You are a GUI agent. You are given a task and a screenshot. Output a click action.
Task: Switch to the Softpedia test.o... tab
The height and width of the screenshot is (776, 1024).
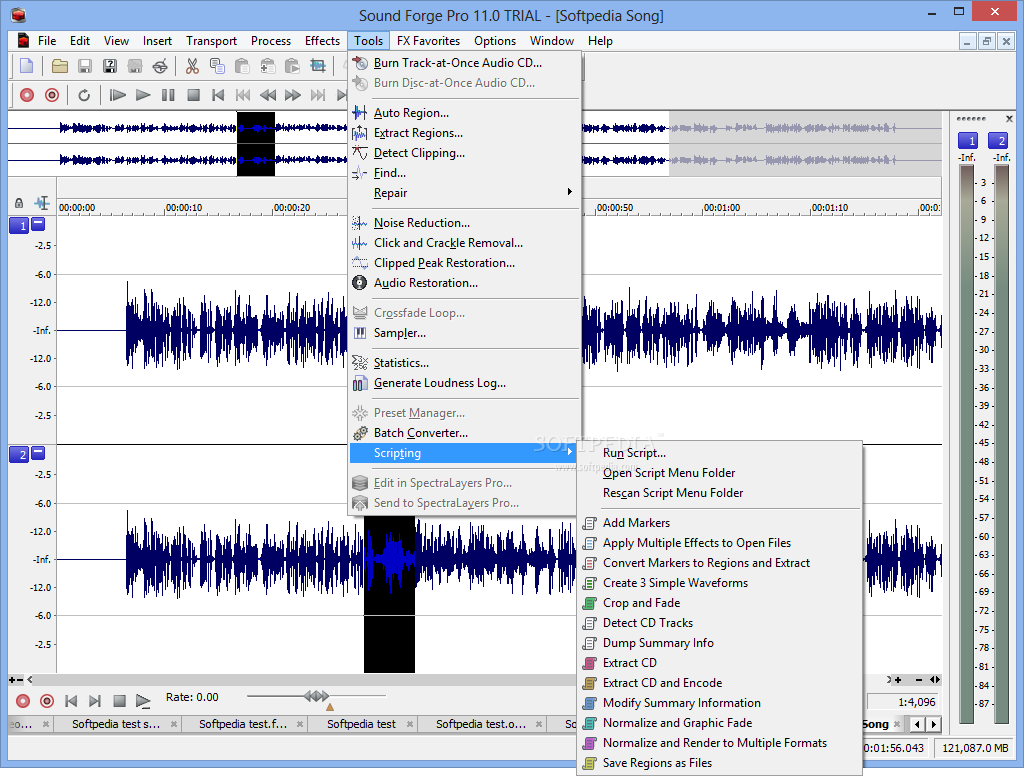tap(481, 724)
